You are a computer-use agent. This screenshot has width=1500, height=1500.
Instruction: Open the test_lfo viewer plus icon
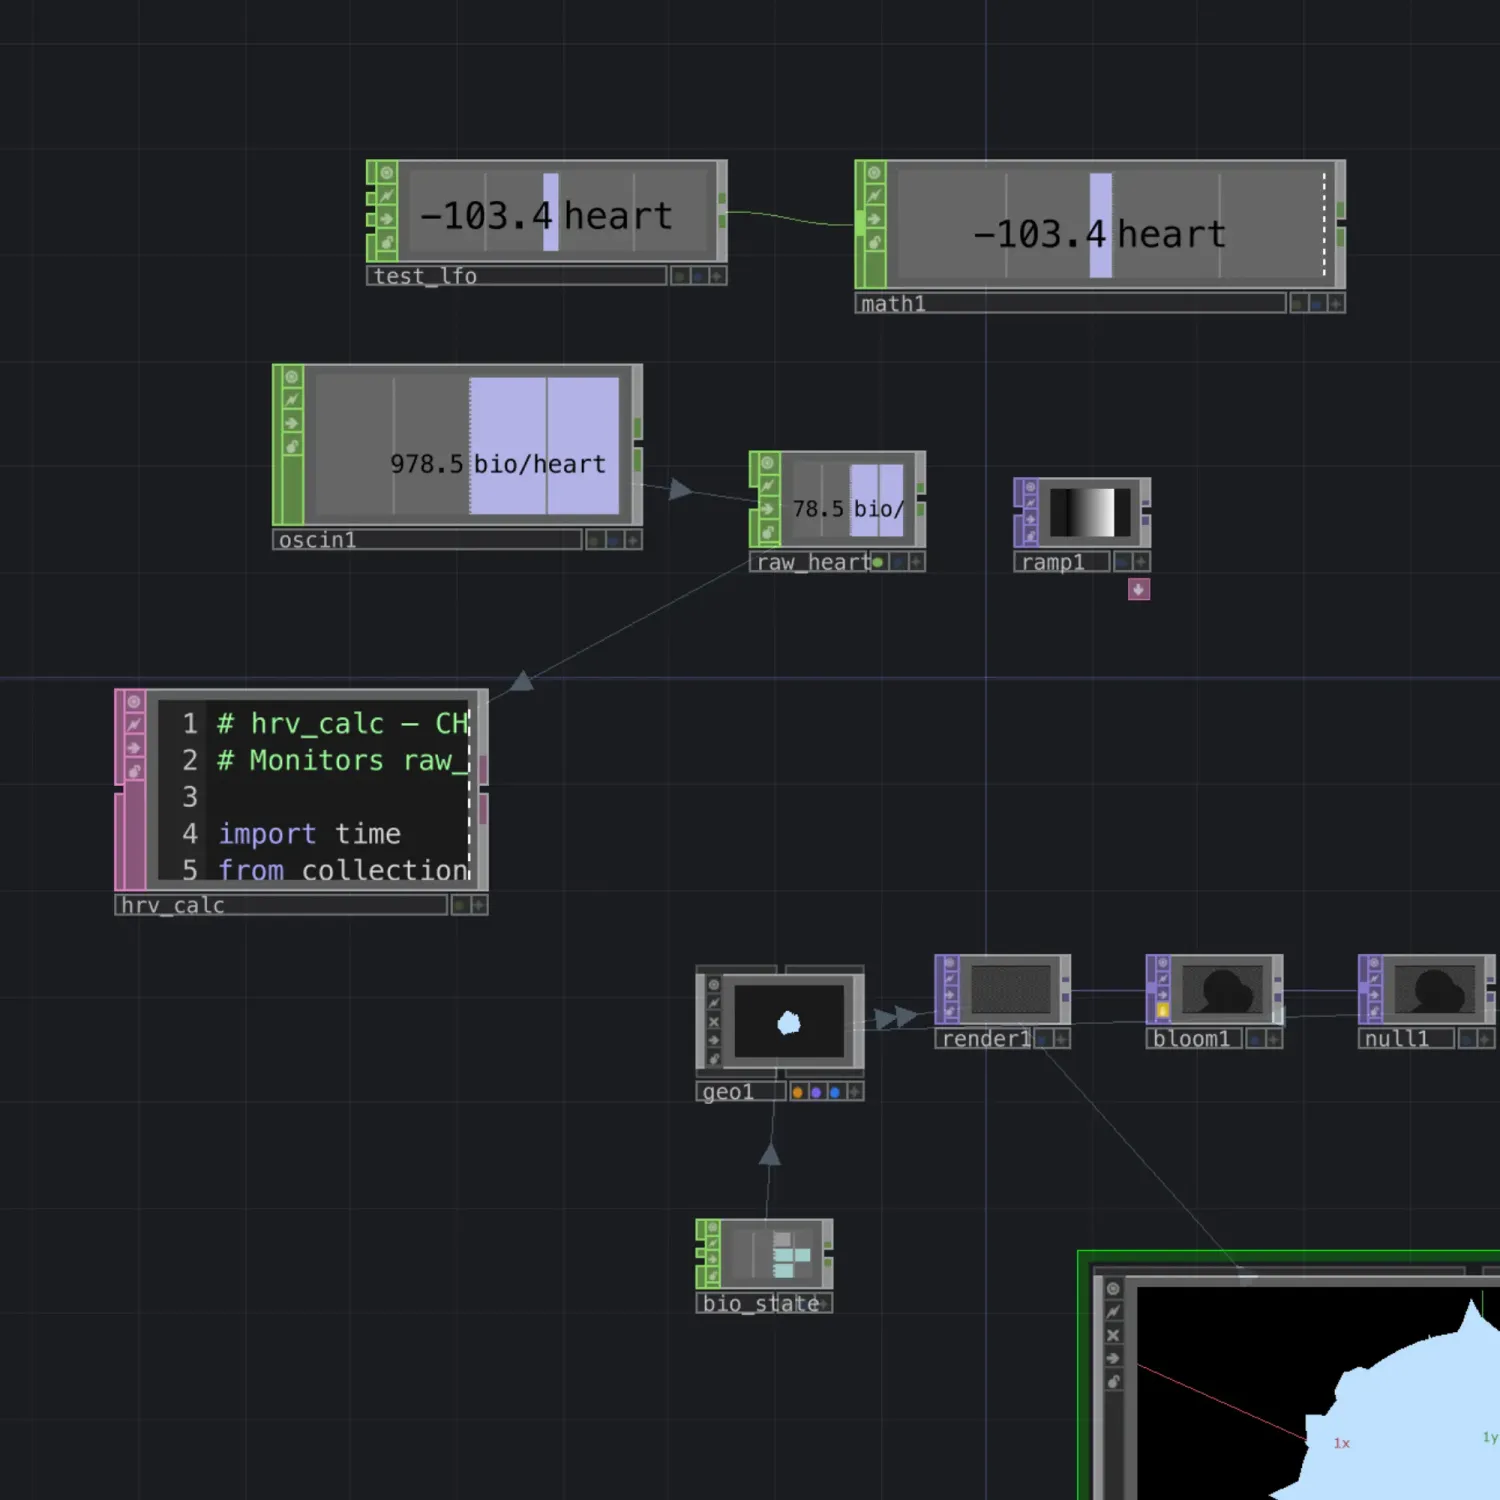coord(717,276)
